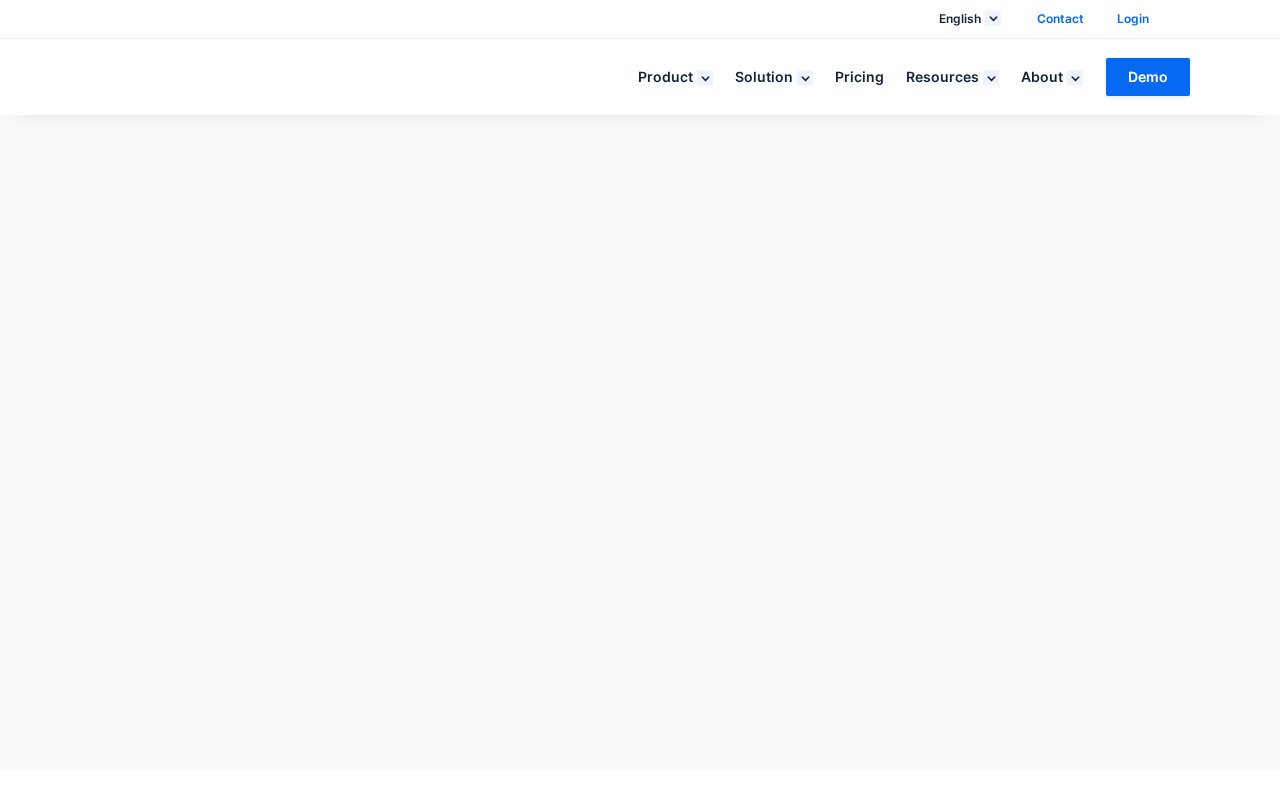
Task: Go to the Pricing page
Action: (859, 77)
